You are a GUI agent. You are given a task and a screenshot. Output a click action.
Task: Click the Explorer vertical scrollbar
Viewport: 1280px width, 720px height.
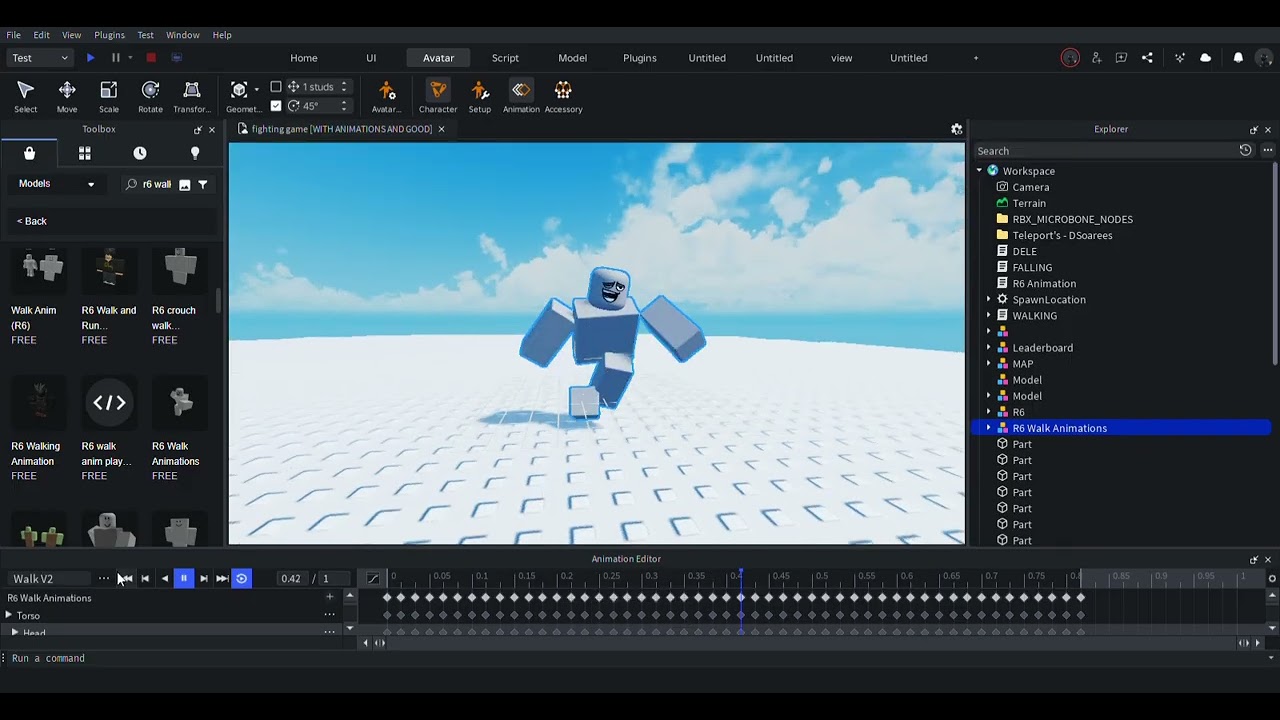click(x=1275, y=265)
